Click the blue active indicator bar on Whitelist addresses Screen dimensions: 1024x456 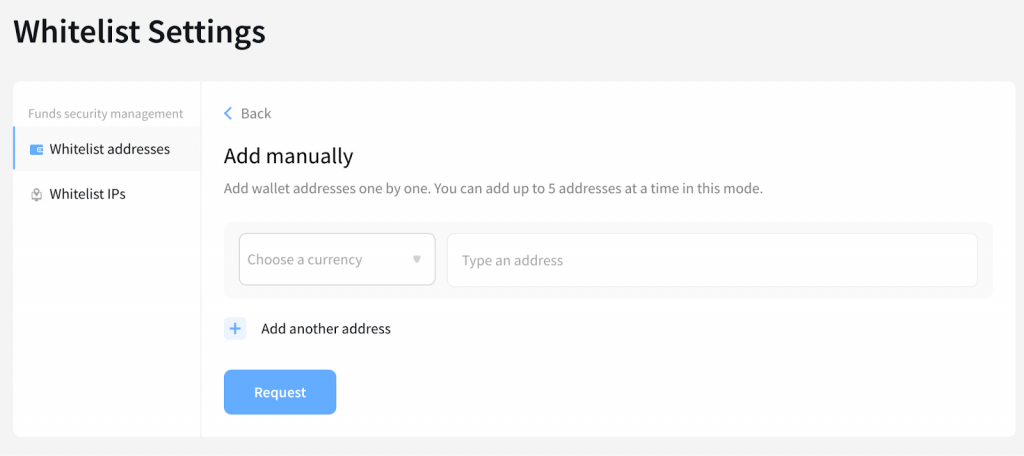click(x=14, y=149)
